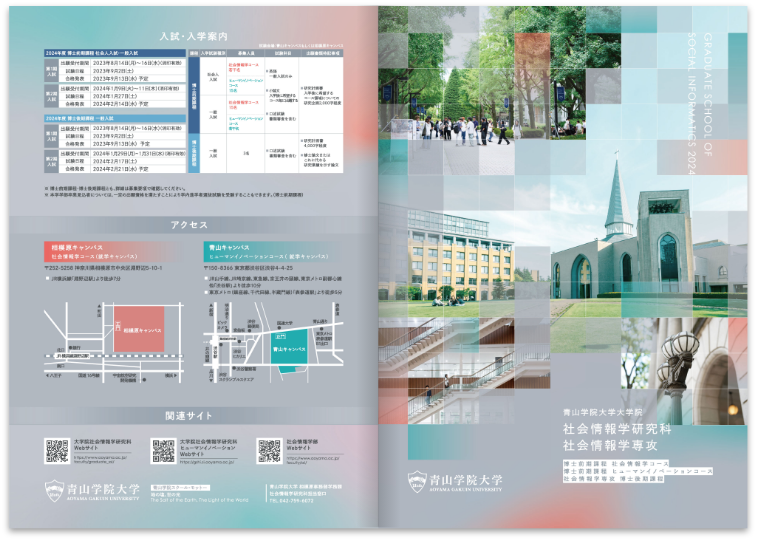
Task: Click the greater.aoyama.ac.jp URL under 大学院社会情報学研究科 Webサイト
Action: click(x=100, y=459)
